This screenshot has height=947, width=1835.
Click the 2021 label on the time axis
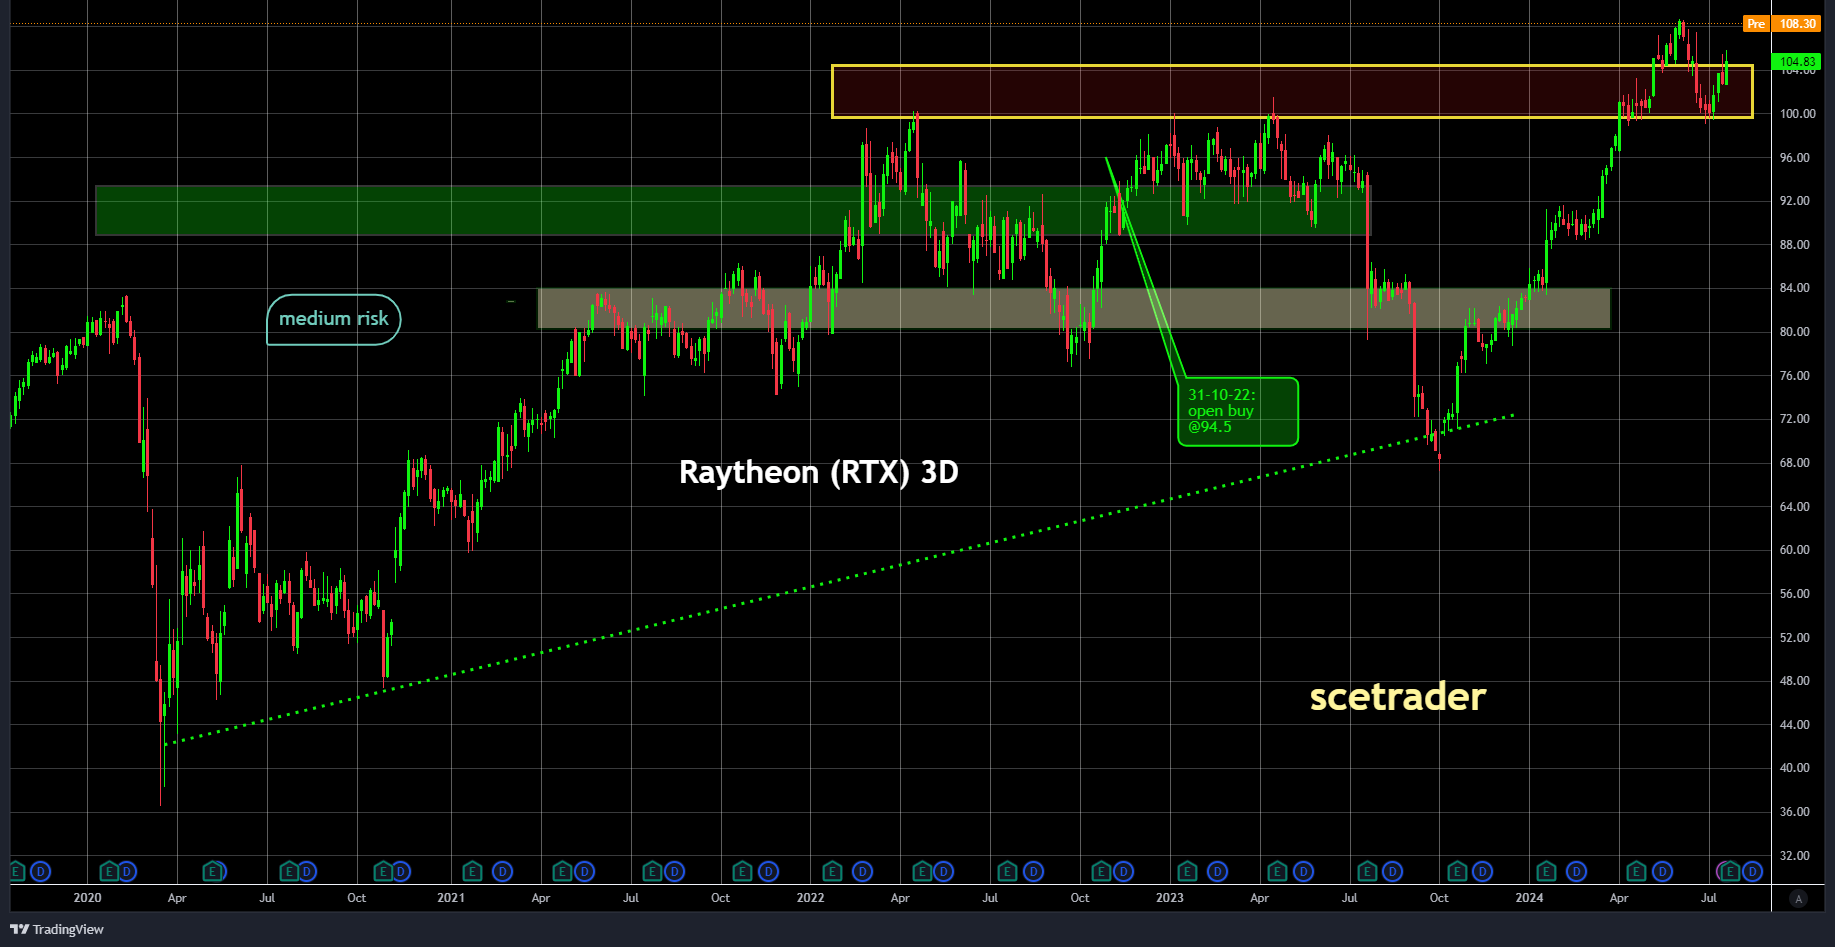(451, 898)
